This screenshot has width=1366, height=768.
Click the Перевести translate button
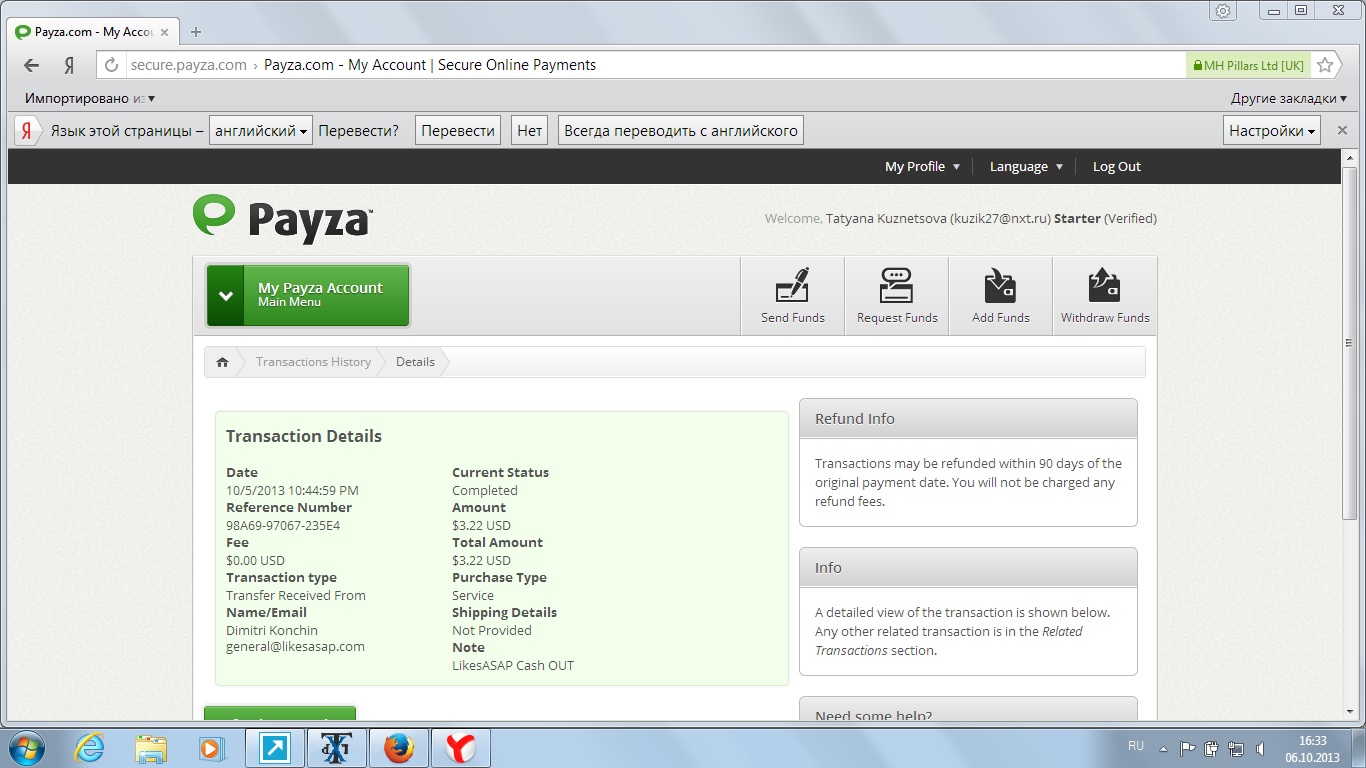pyautogui.click(x=458, y=131)
